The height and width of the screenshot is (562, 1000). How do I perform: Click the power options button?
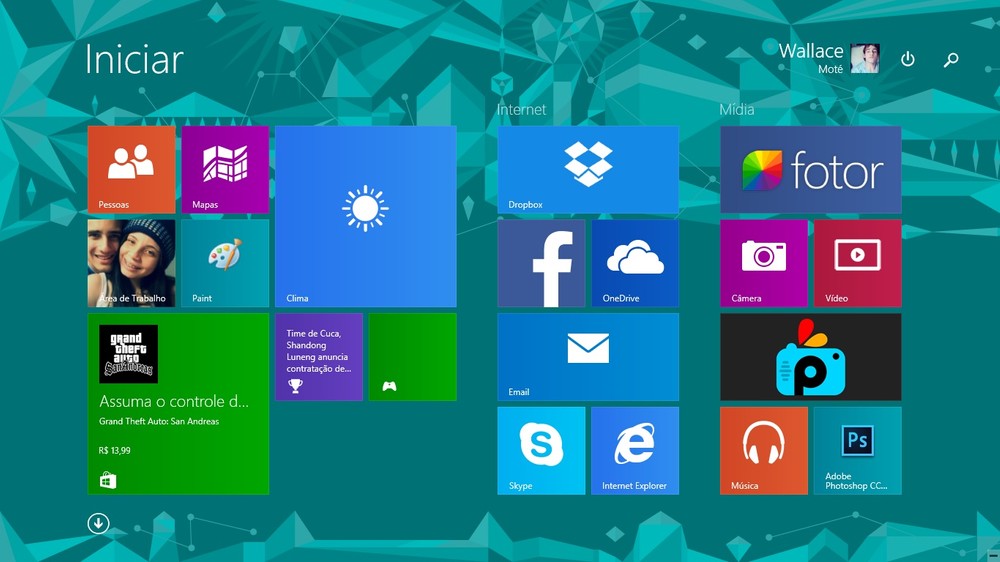(908, 59)
